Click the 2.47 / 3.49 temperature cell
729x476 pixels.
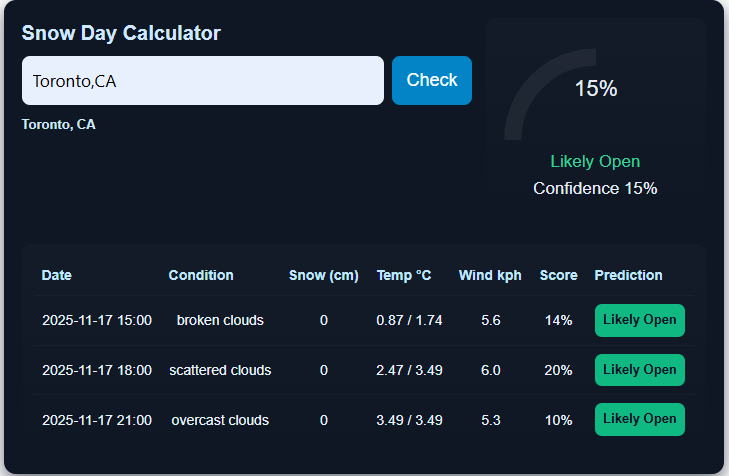click(409, 370)
